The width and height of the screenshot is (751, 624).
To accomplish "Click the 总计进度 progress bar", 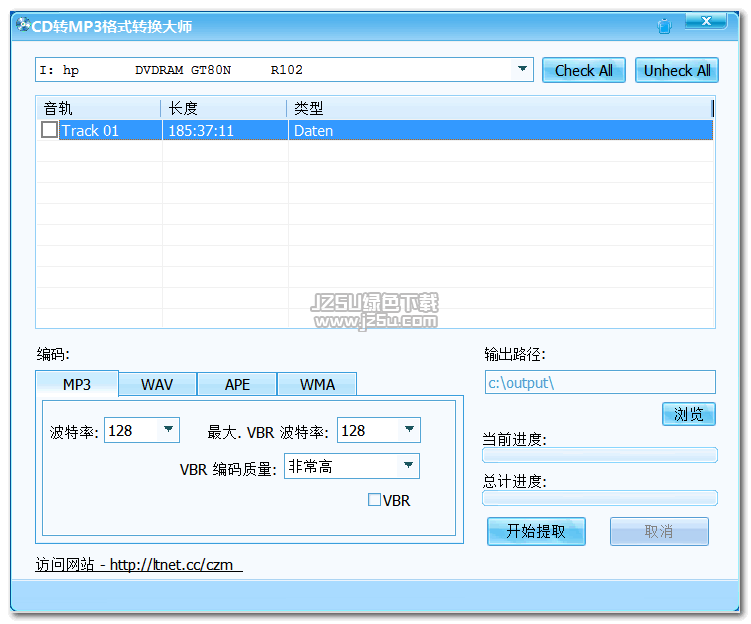I will coord(600,498).
